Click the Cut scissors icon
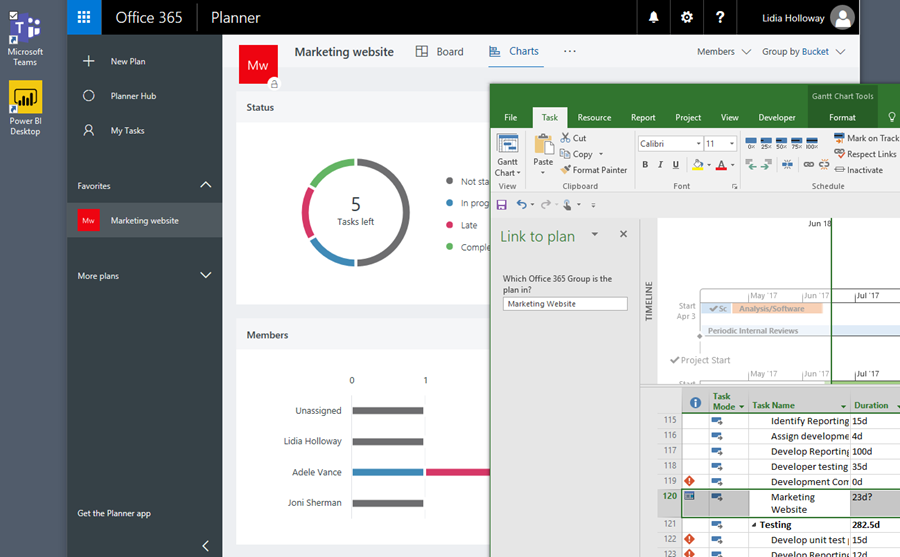The width and height of the screenshot is (900, 557). pos(566,138)
